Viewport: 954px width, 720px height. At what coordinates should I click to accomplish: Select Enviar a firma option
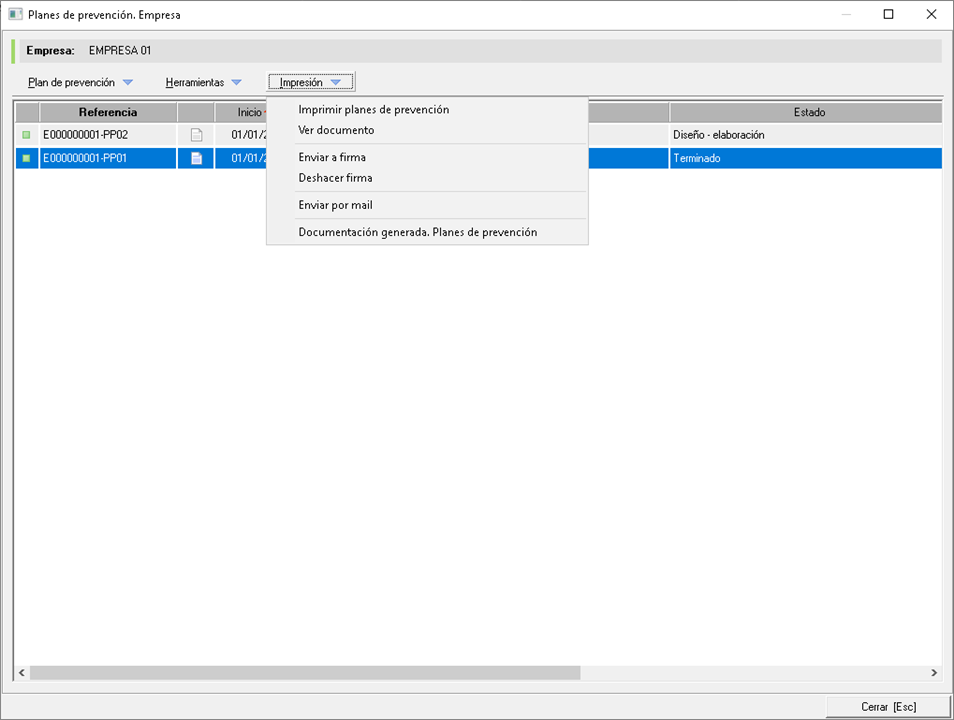pyautogui.click(x=332, y=157)
